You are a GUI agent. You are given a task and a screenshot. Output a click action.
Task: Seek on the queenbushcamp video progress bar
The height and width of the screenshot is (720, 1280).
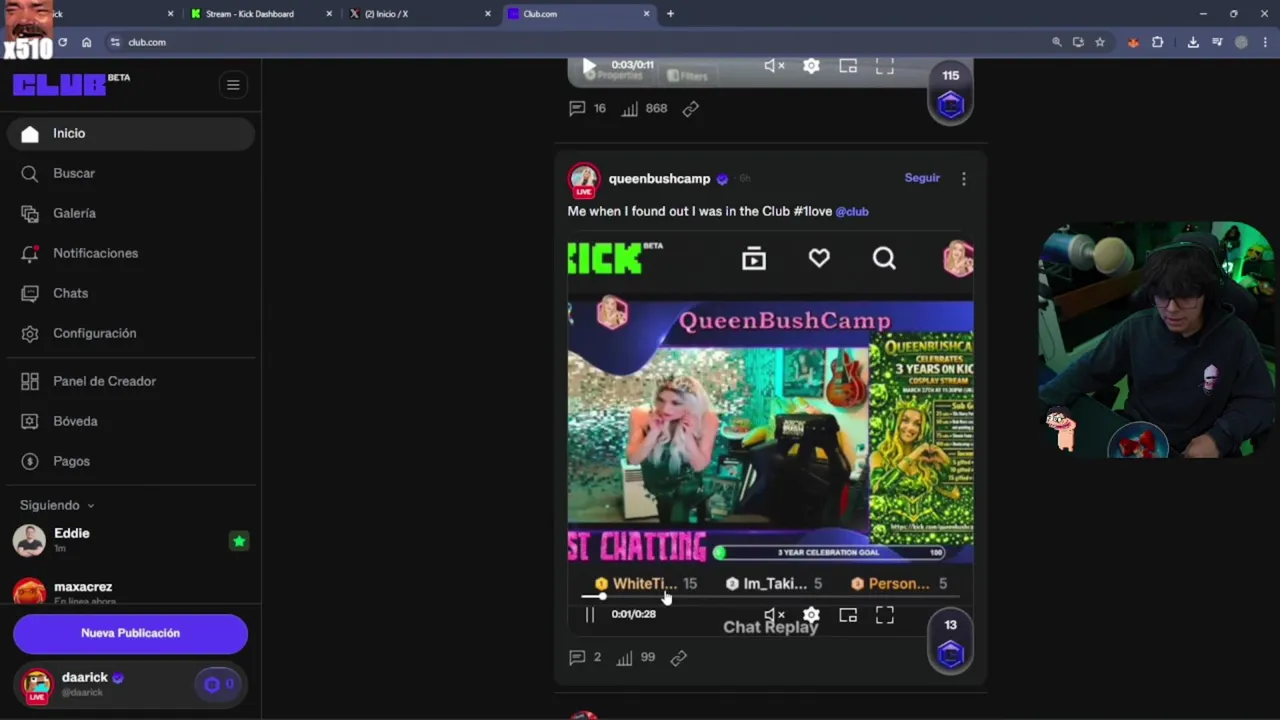click(x=770, y=597)
